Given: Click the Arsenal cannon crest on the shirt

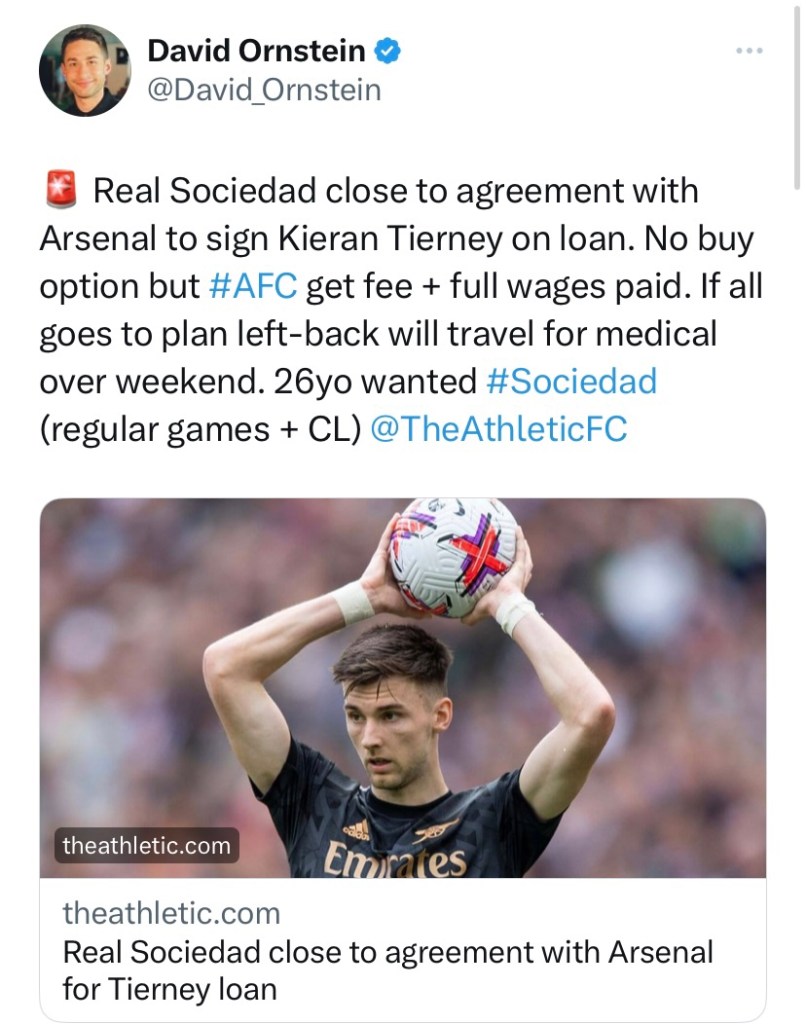Looking at the screenshot, I should [x=437, y=830].
